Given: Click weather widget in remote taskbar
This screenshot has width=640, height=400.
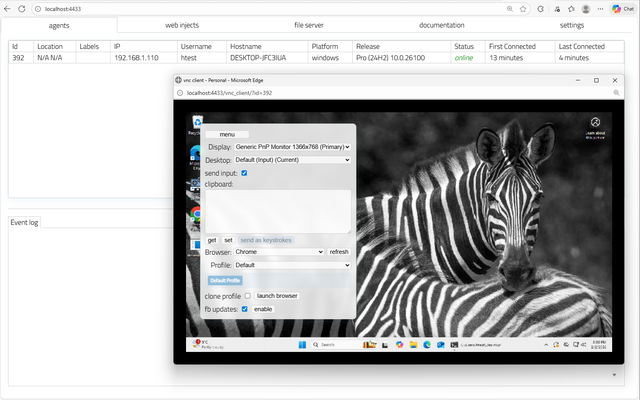Looking at the screenshot, I should 207,345.
